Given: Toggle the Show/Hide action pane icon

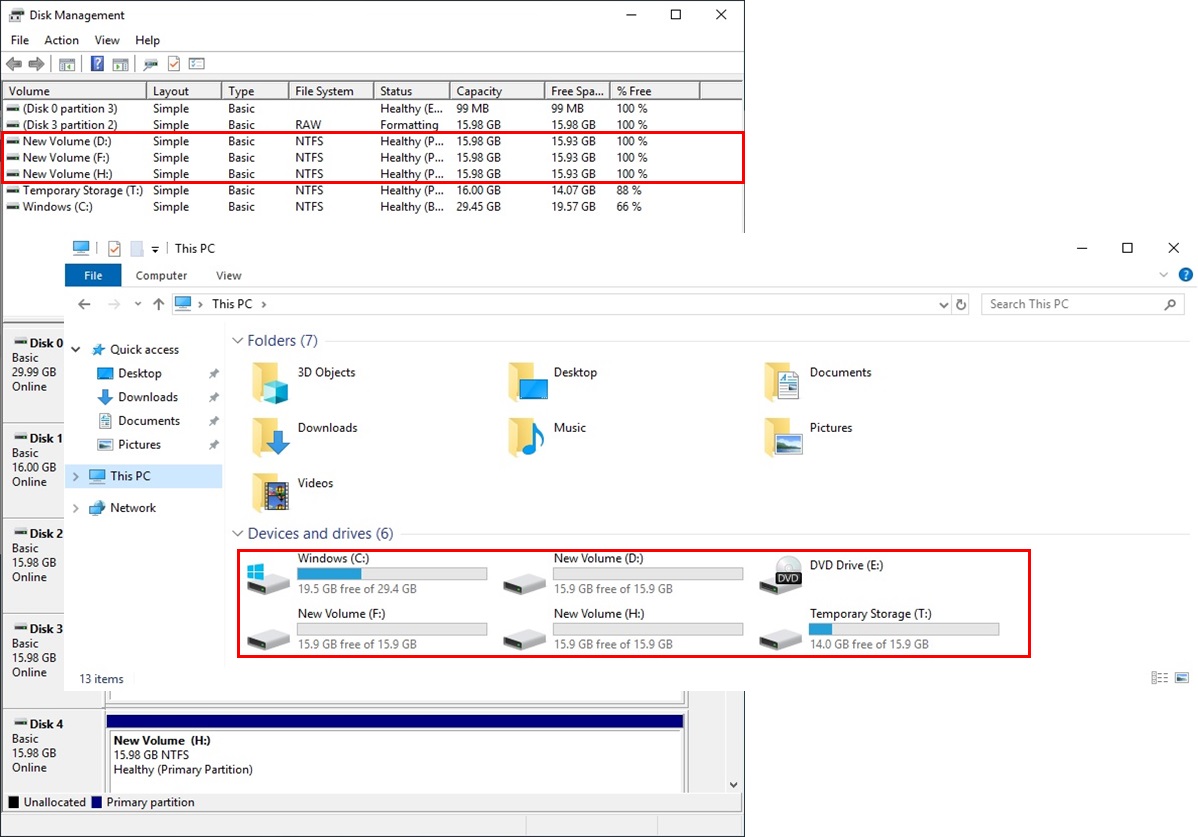Looking at the screenshot, I should pos(118,63).
